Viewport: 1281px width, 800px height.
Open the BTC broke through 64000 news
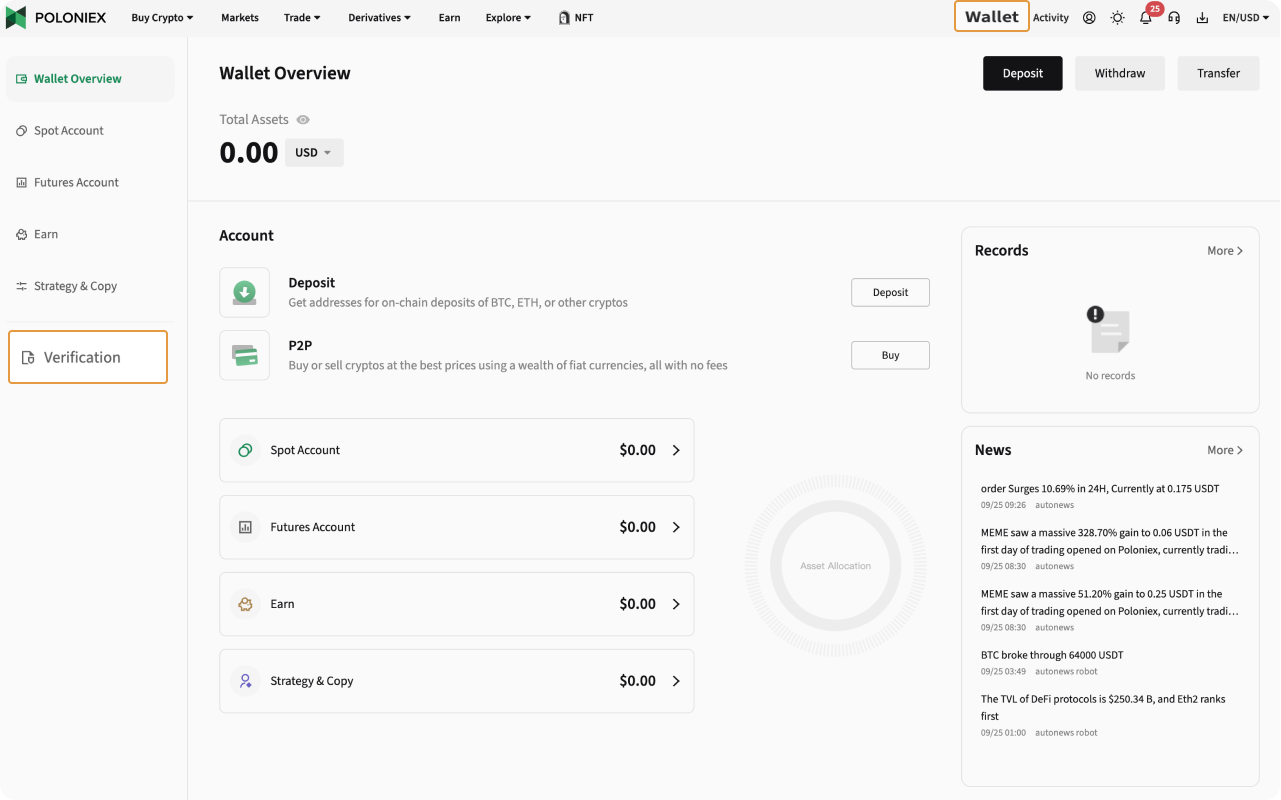[1052, 655]
